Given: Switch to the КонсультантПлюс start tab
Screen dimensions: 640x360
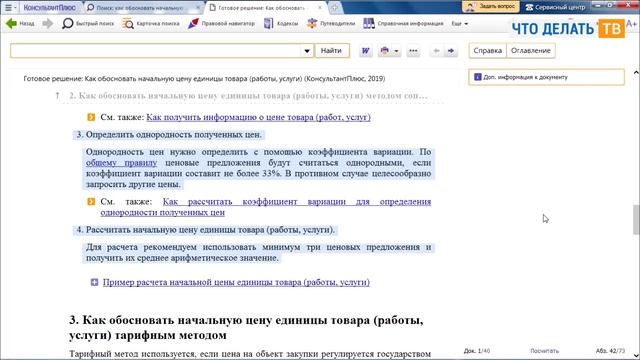Looking at the screenshot, I should point(50,7).
